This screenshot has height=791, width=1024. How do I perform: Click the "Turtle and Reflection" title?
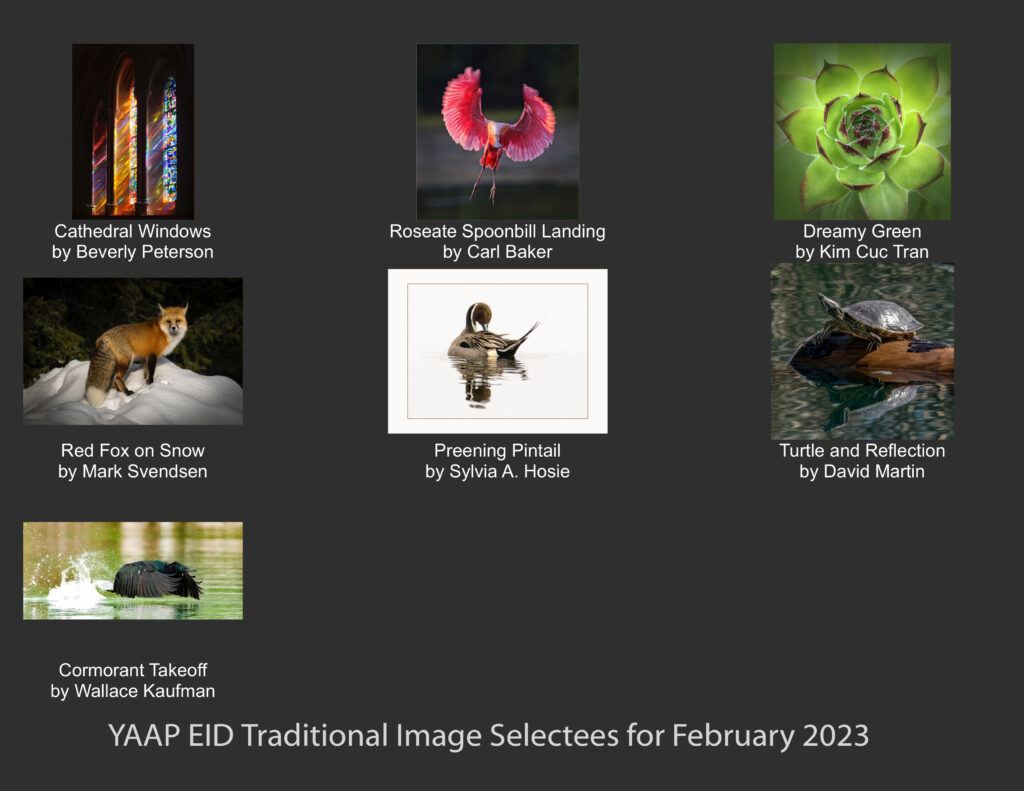(x=862, y=451)
